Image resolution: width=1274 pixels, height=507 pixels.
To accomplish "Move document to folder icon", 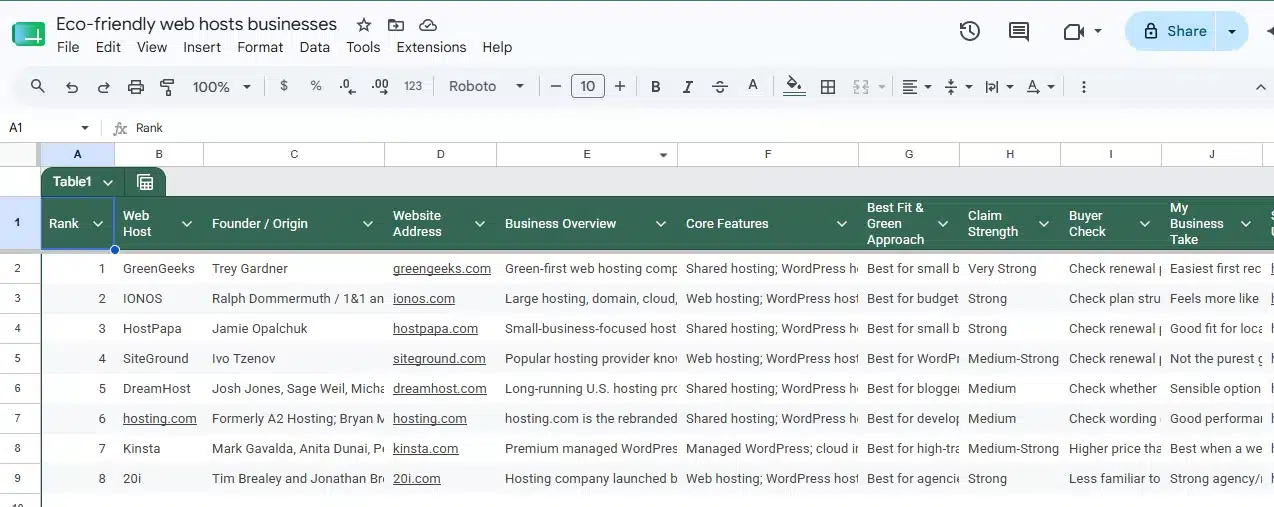I will point(396,25).
